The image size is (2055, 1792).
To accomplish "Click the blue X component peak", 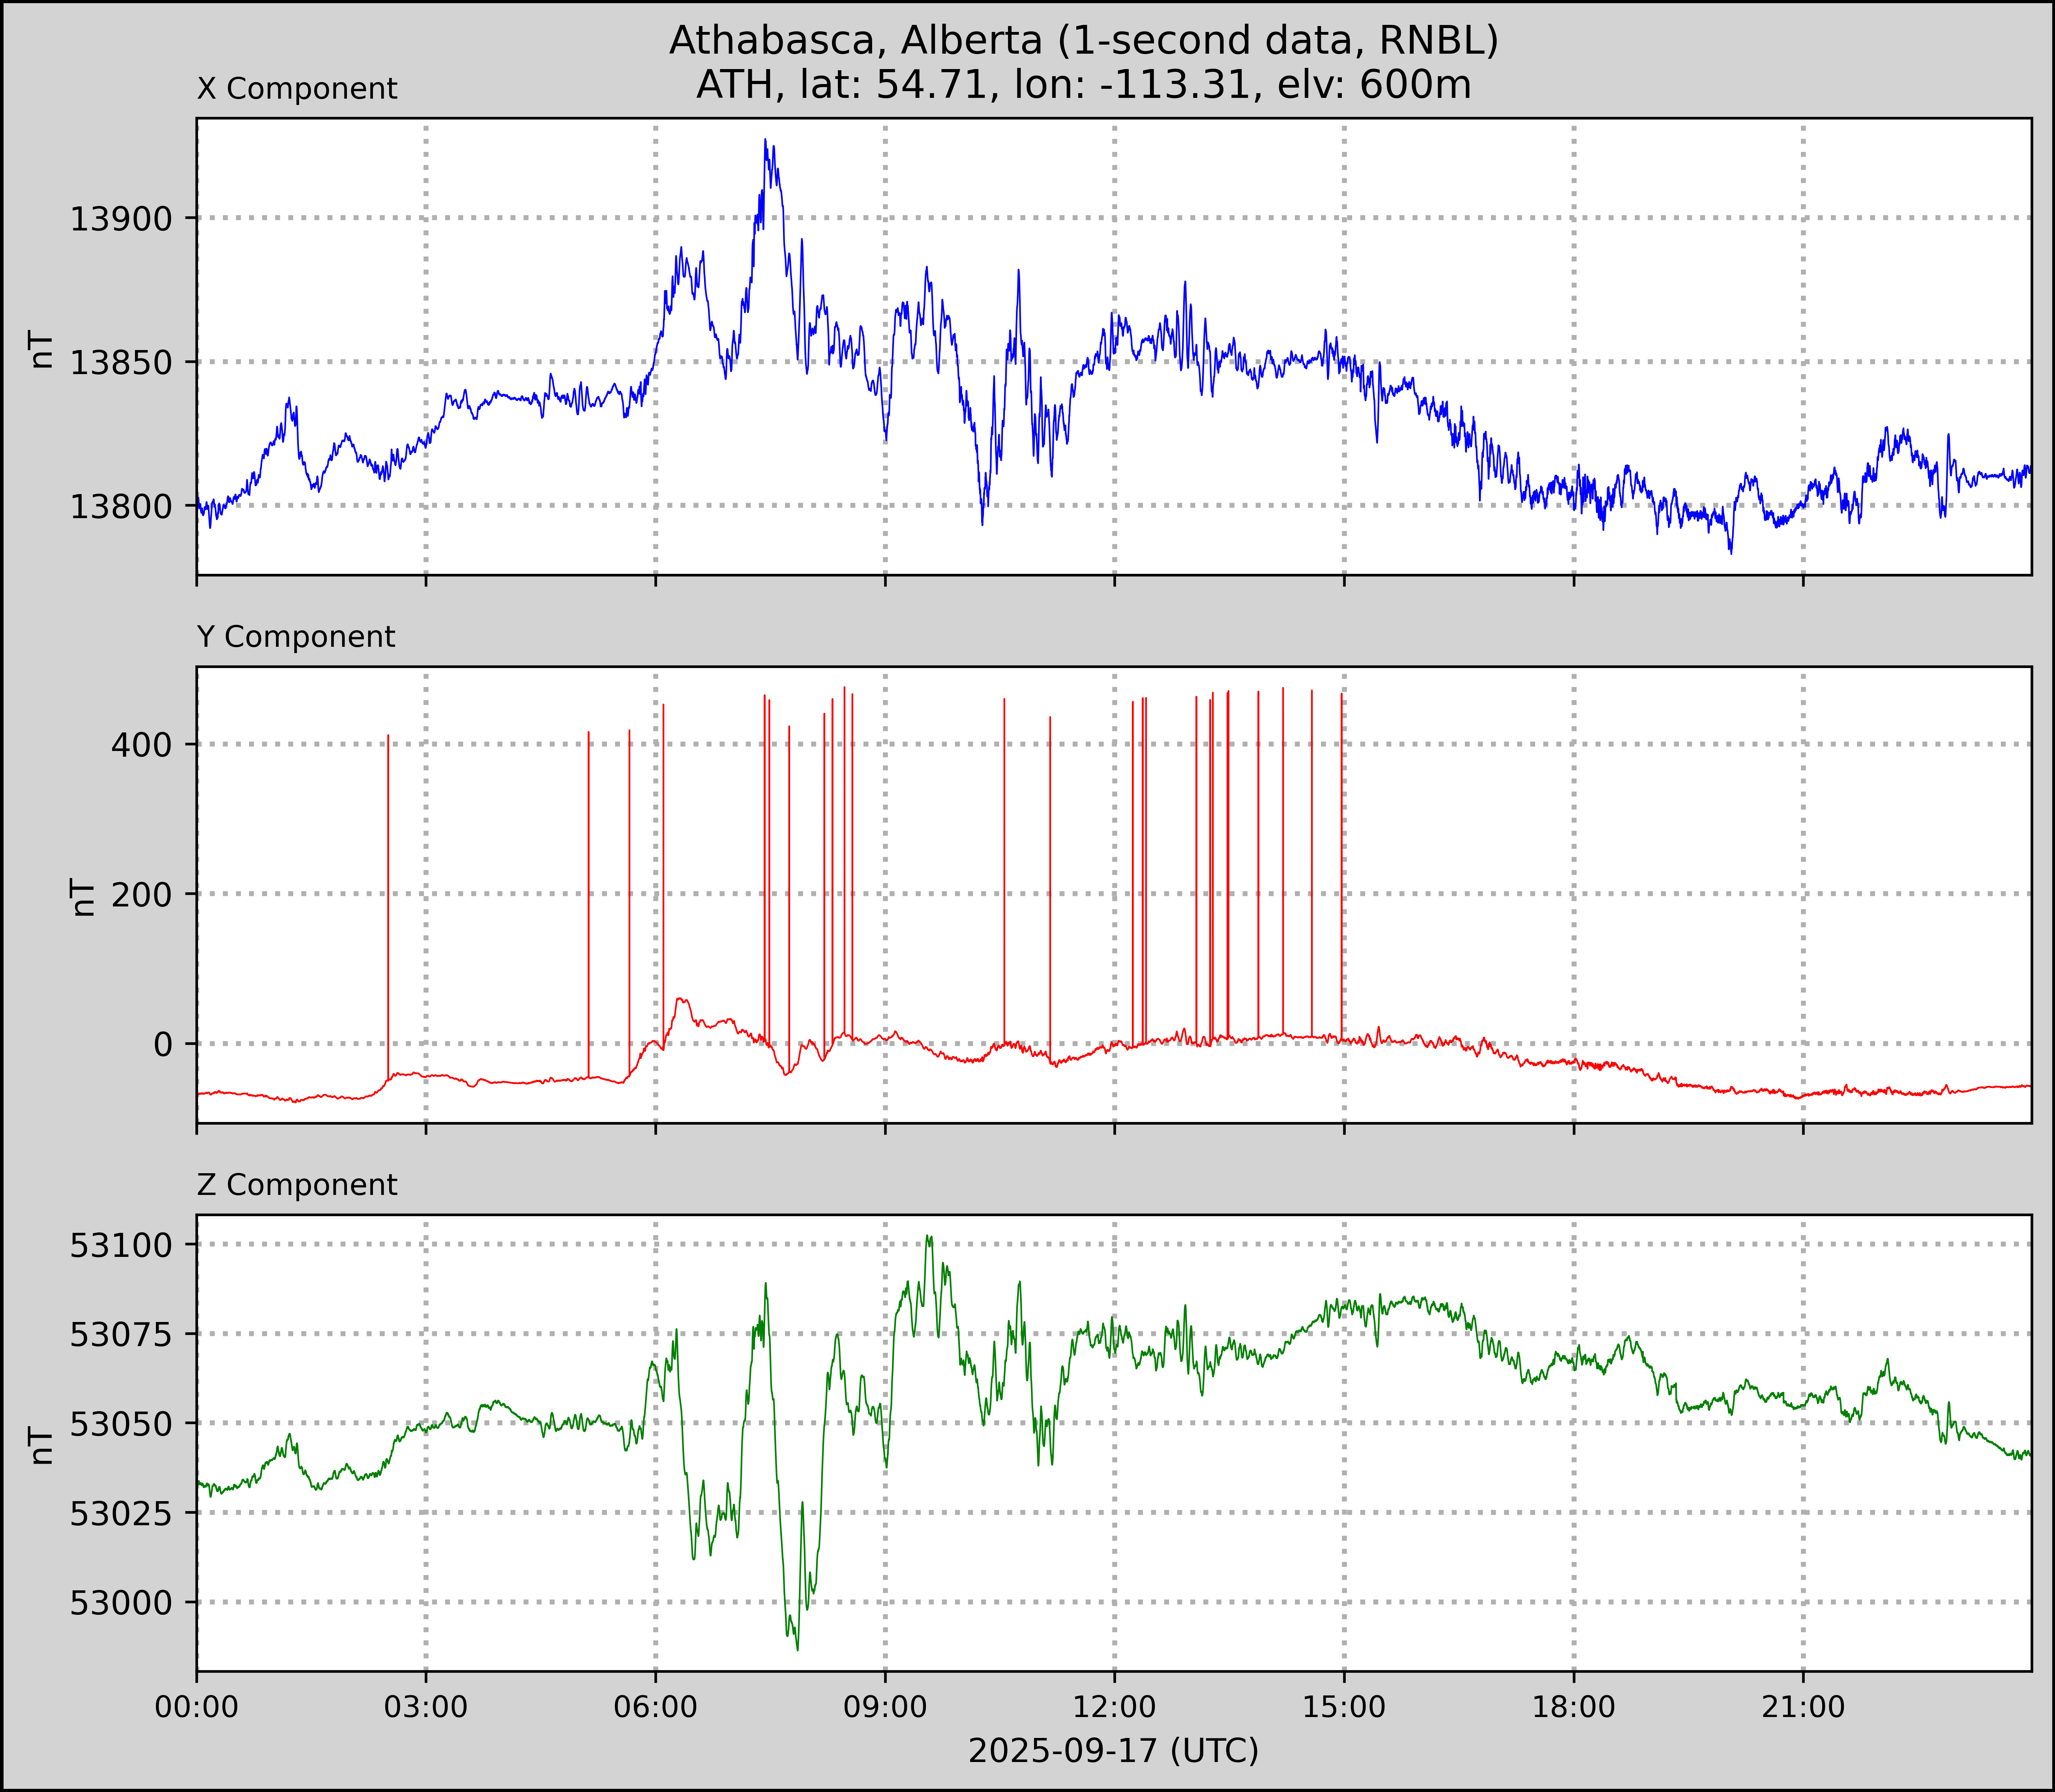I will click(x=765, y=141).
